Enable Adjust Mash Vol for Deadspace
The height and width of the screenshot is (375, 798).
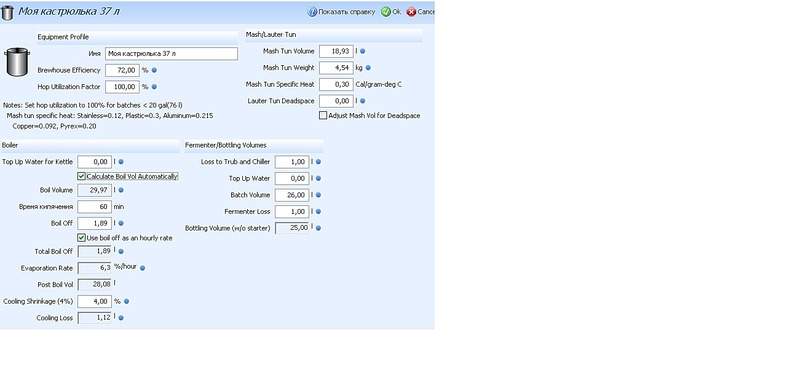point(323,116)
